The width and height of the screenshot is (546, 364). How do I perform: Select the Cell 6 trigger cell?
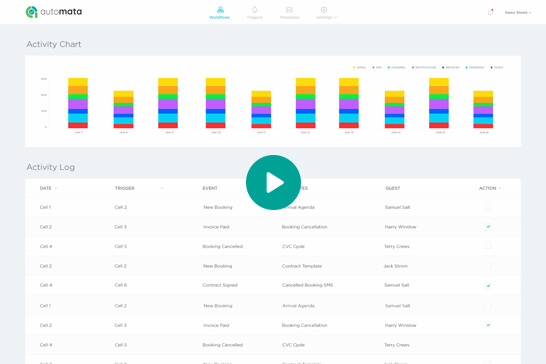click(x=121, y=285)
